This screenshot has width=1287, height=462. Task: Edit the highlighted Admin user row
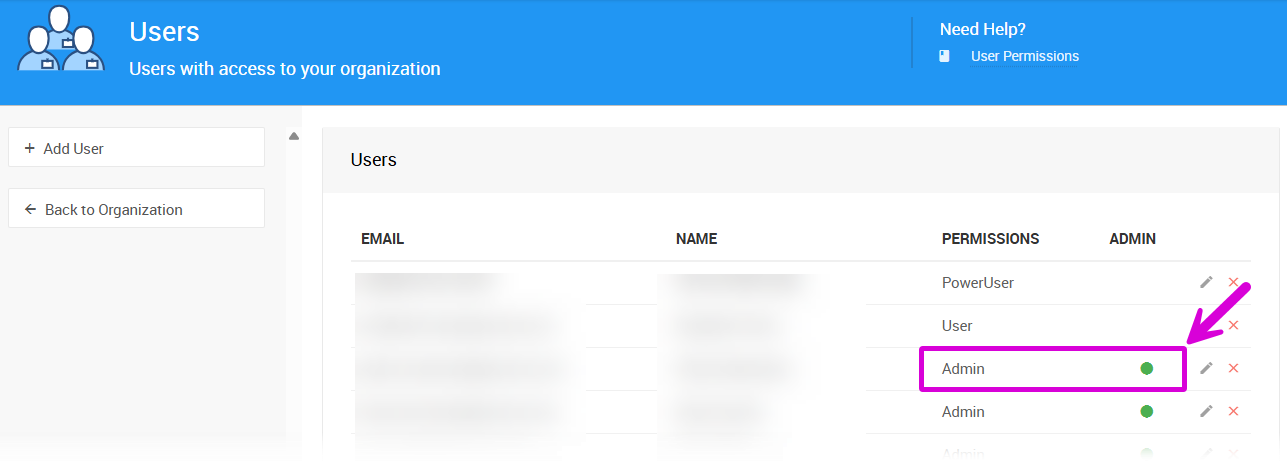tap(1206, 369)
